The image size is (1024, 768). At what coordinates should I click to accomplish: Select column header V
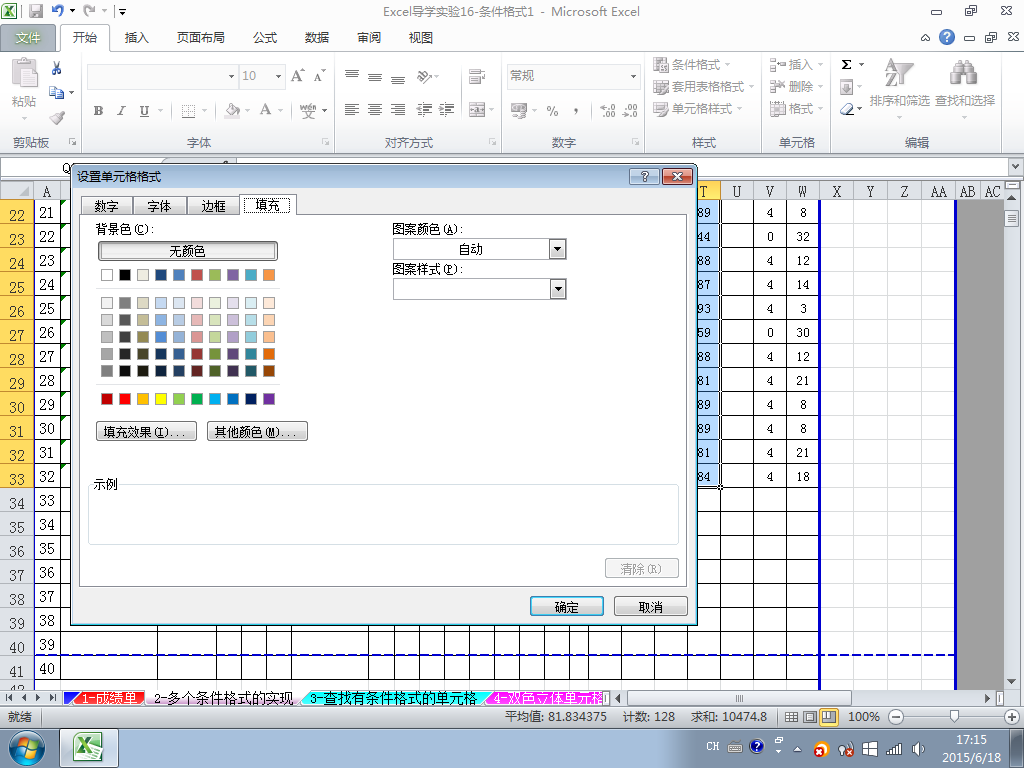click(769, 191)
